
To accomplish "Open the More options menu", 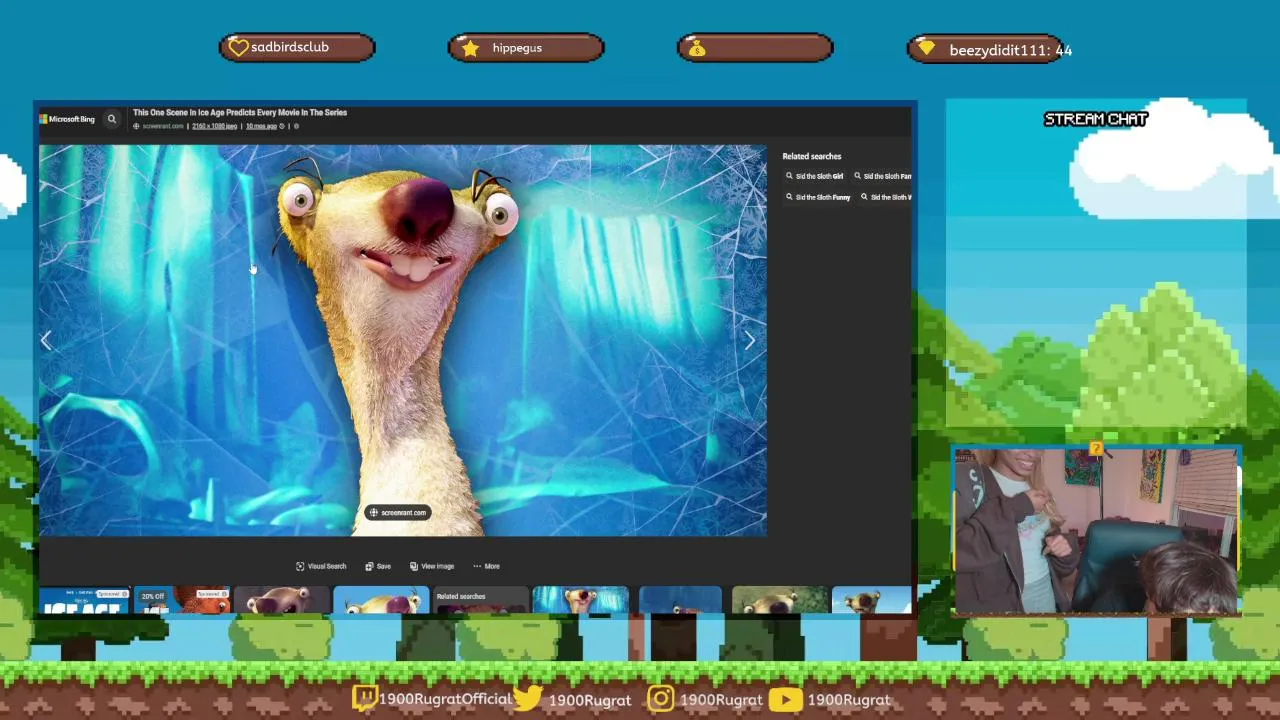I will click(x=486, y=566).
